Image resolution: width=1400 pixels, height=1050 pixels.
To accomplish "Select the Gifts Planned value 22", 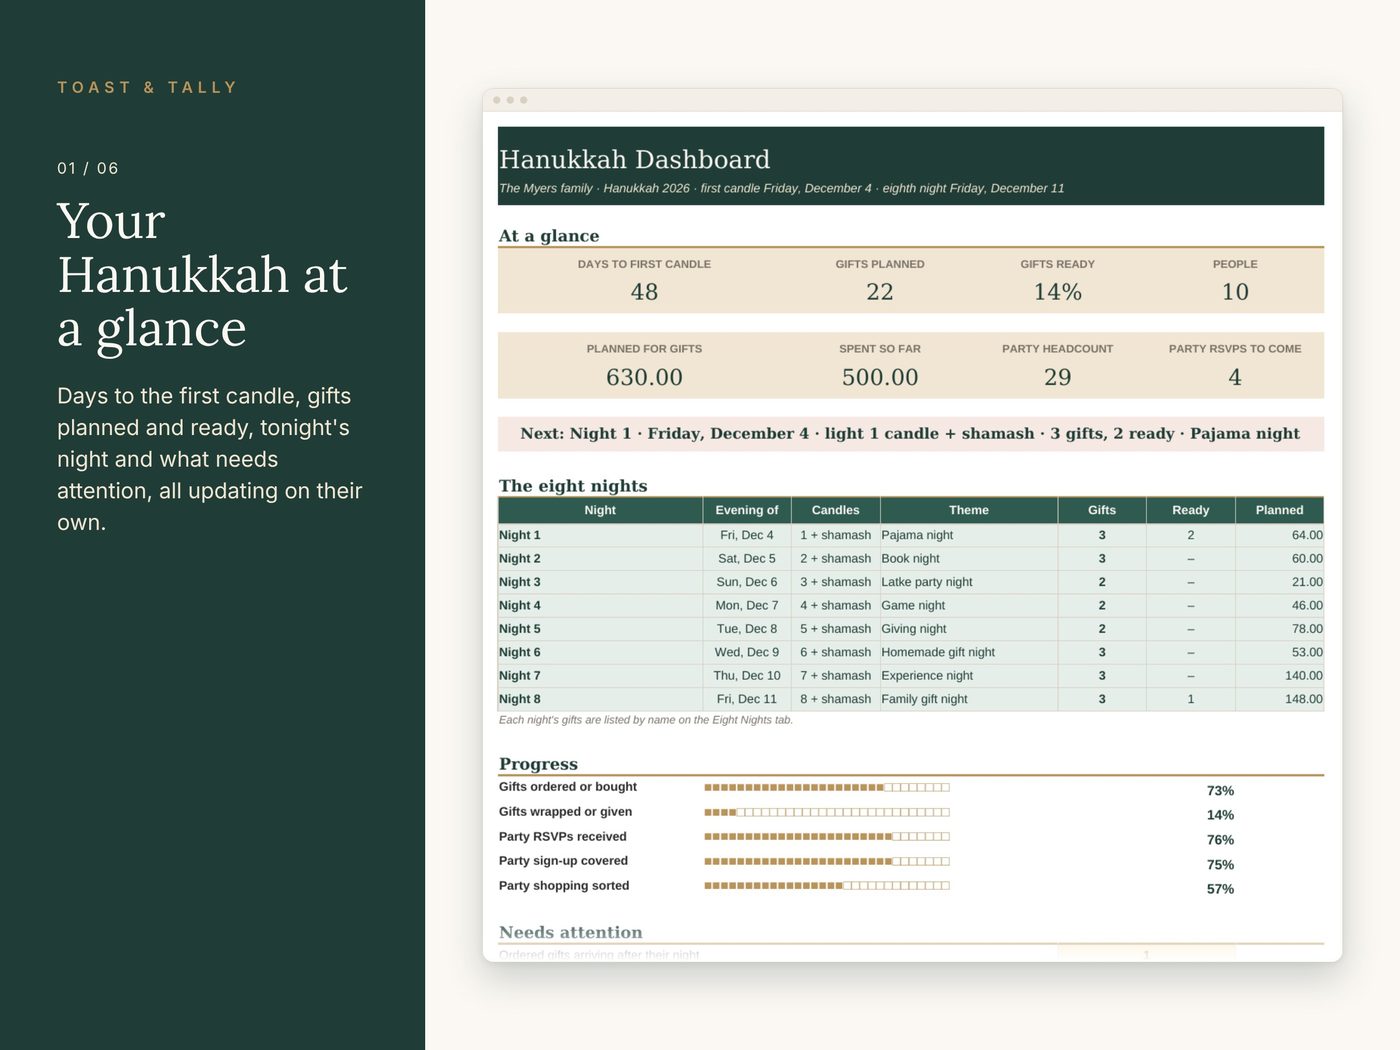I will tap(880, 292).
